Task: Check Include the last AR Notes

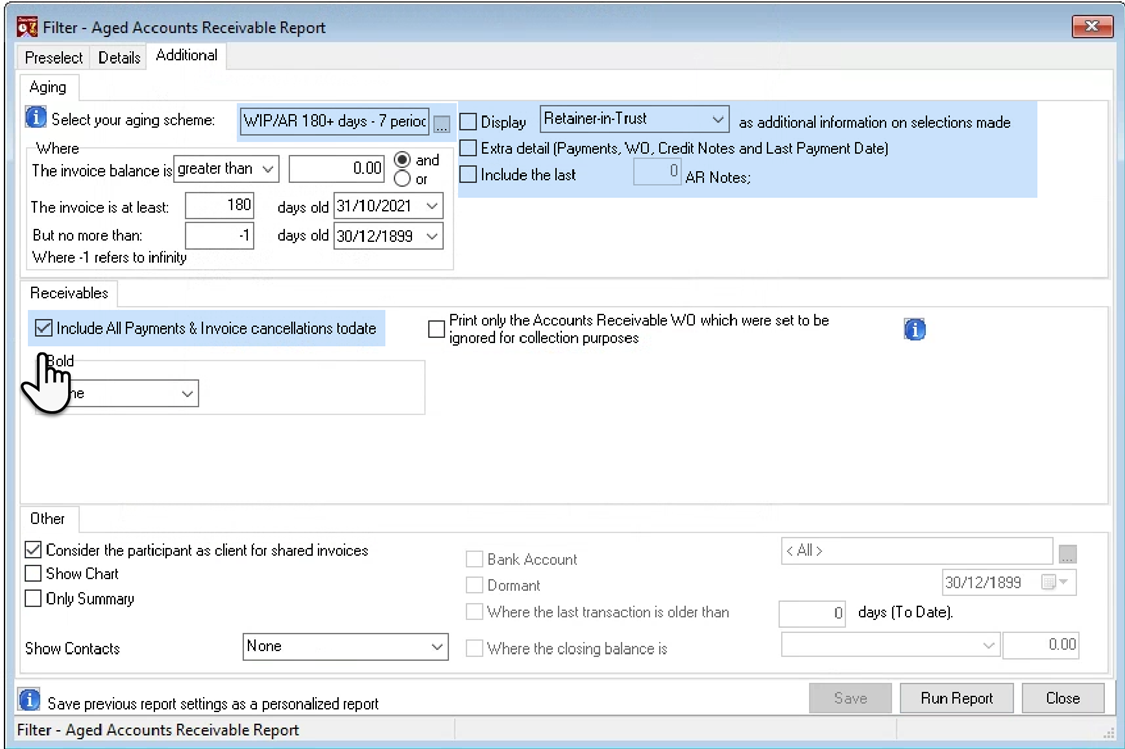Action: (x=469, y=174)
